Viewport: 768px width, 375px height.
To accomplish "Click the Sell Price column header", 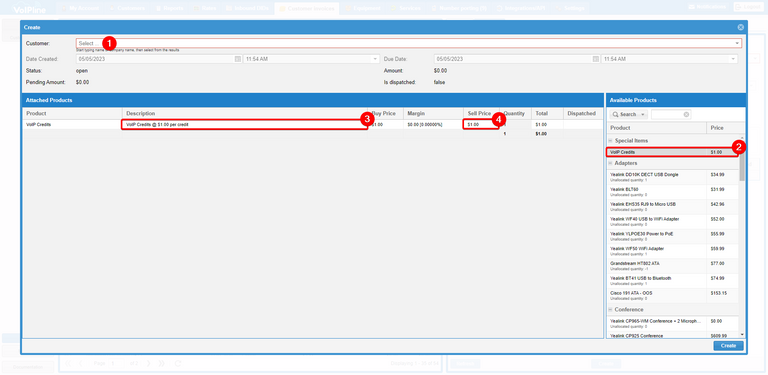I will click(x=481, y=114).
